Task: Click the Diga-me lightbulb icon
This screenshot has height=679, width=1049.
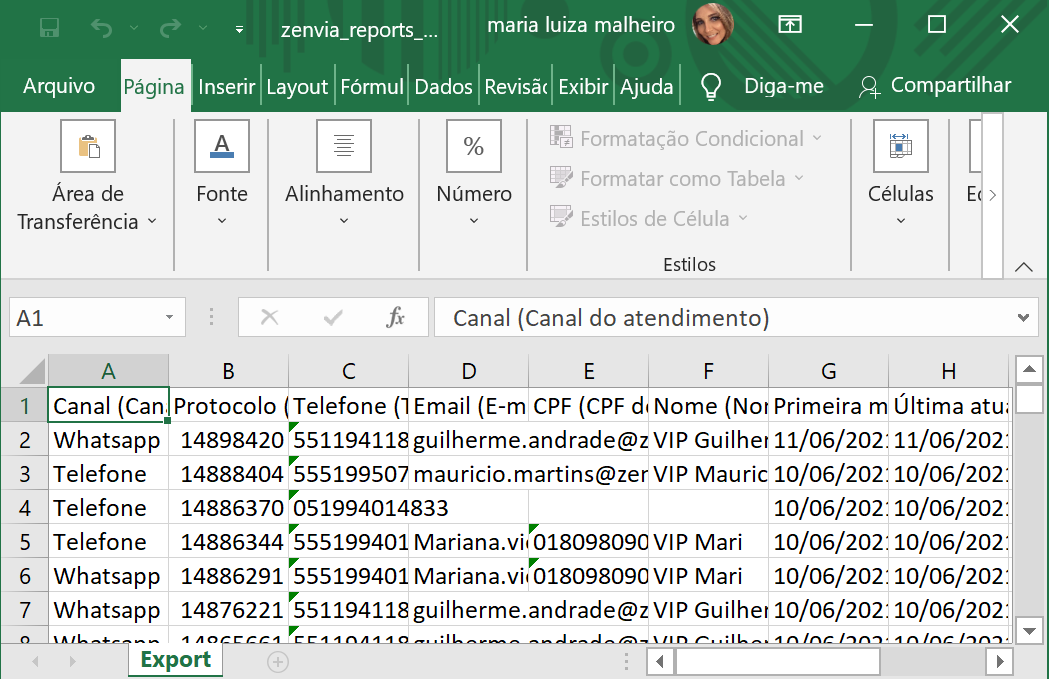Action: click(710, 86)
